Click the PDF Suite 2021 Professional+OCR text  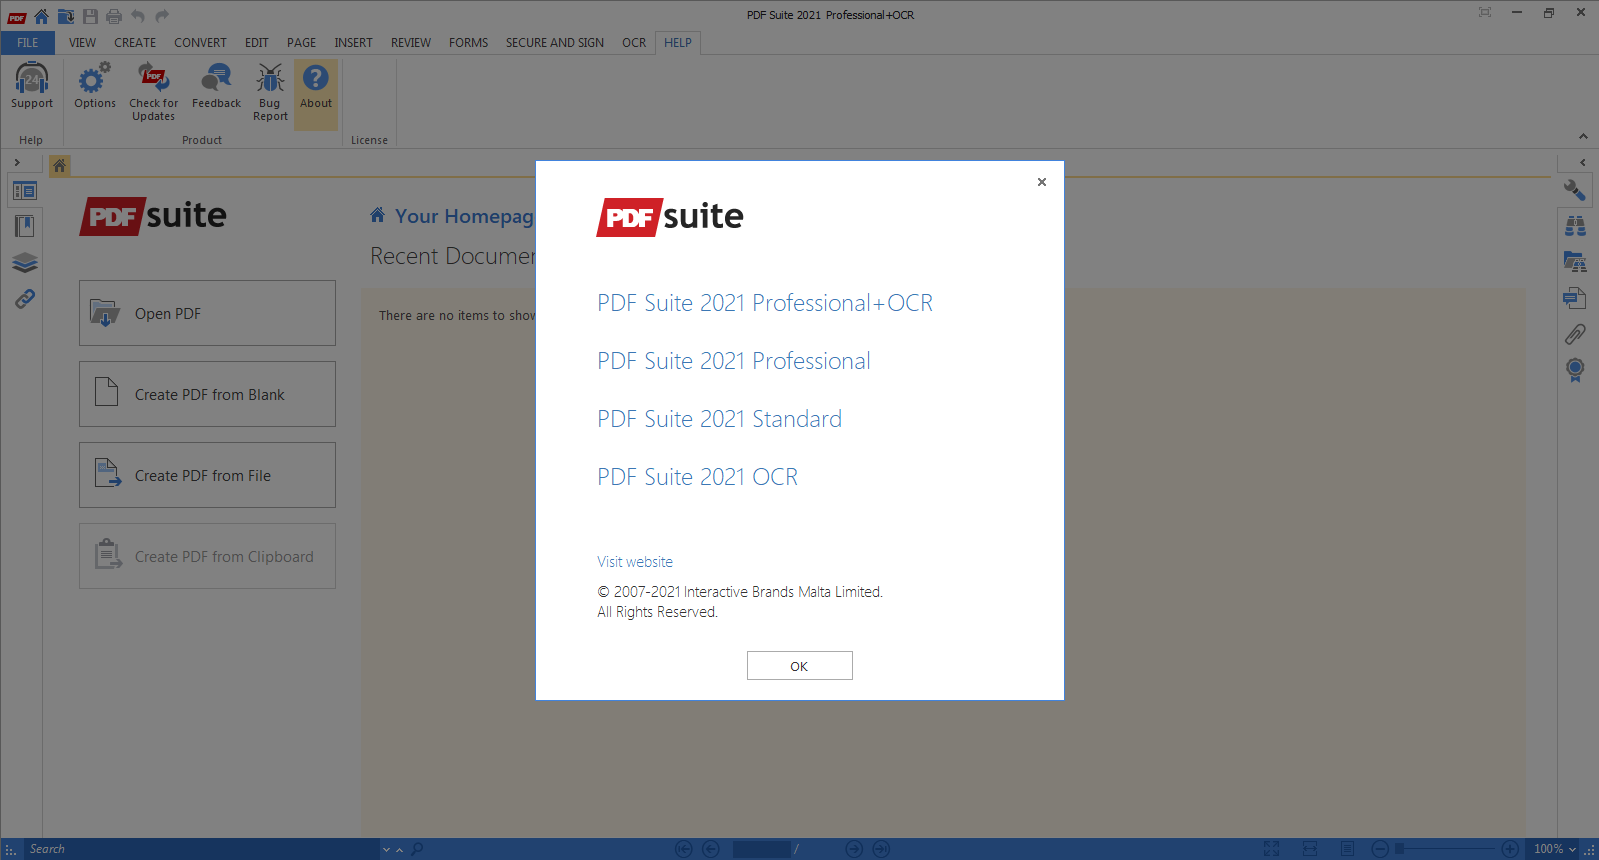click(765, 303)
